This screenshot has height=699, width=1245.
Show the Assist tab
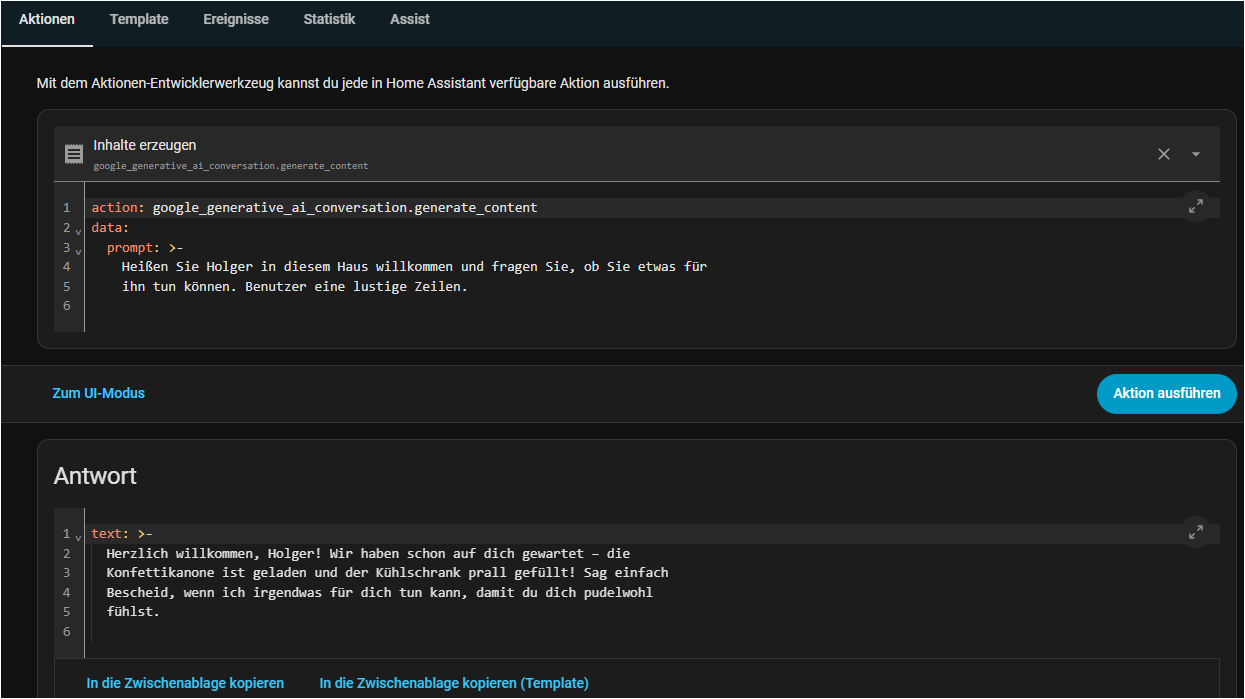[410, 20]
